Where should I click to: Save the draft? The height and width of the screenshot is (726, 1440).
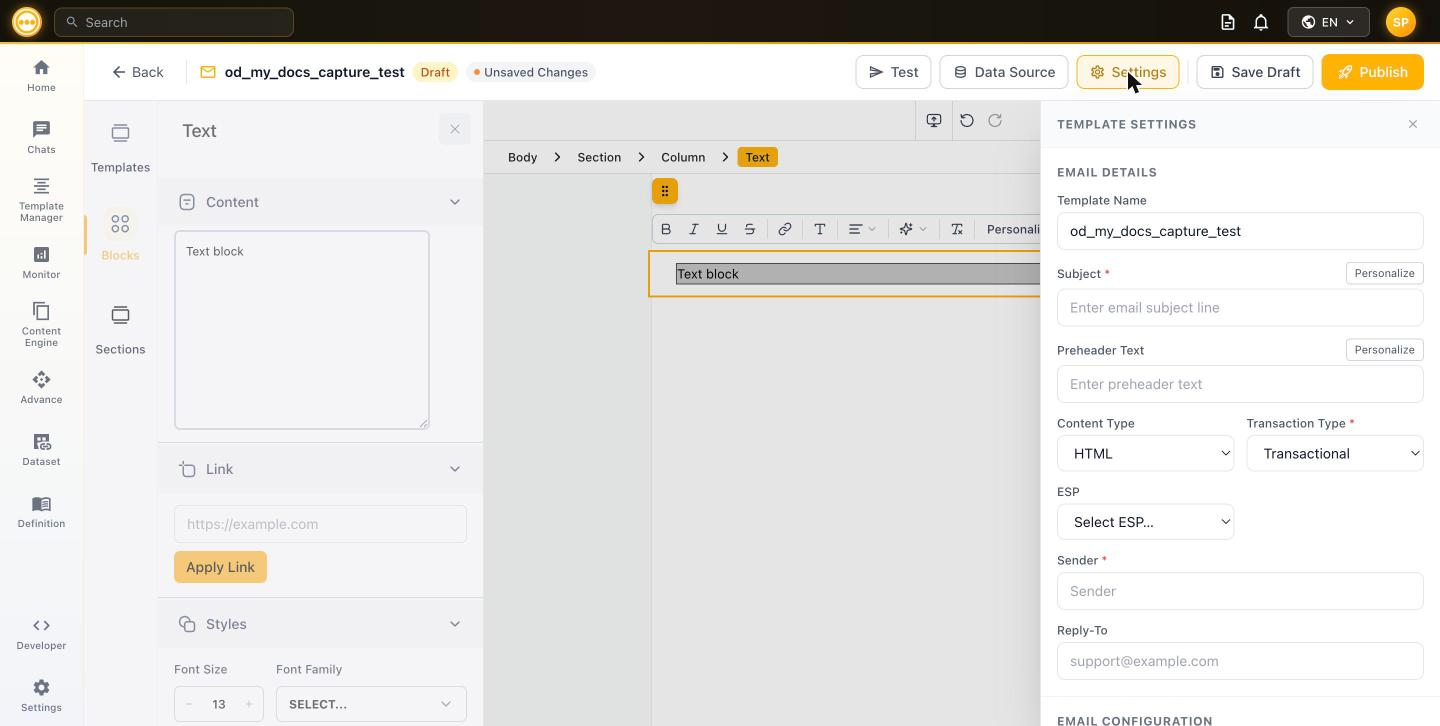(1255, 72)
